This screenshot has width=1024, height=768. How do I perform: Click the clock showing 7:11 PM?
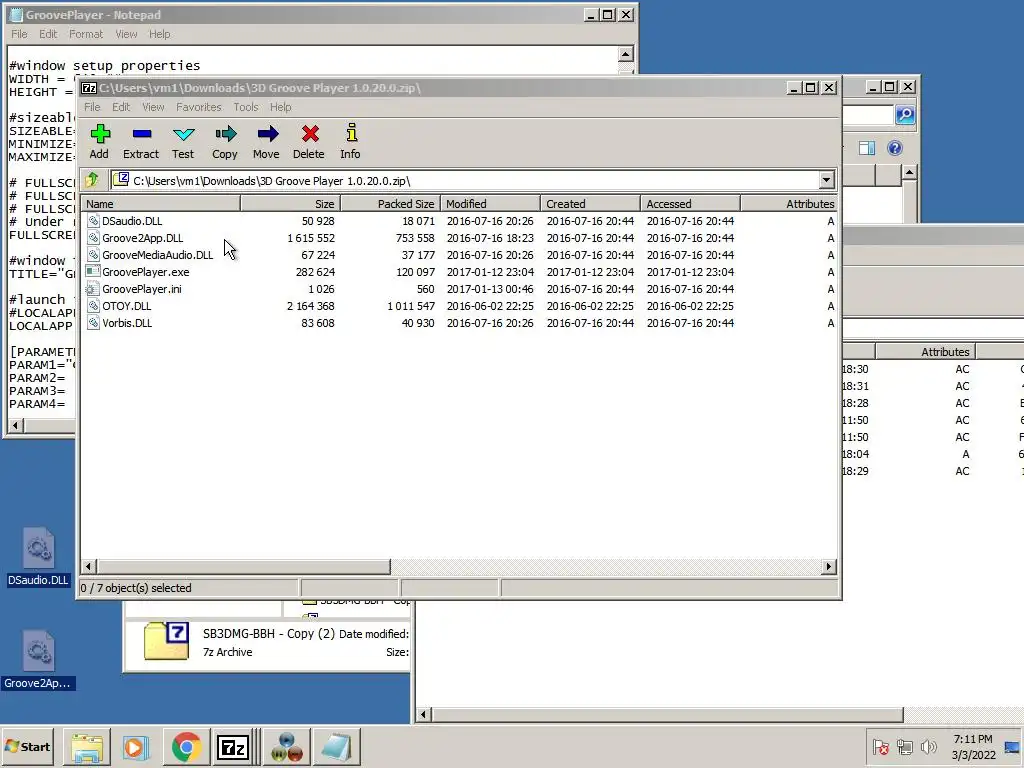click(972, 739)
